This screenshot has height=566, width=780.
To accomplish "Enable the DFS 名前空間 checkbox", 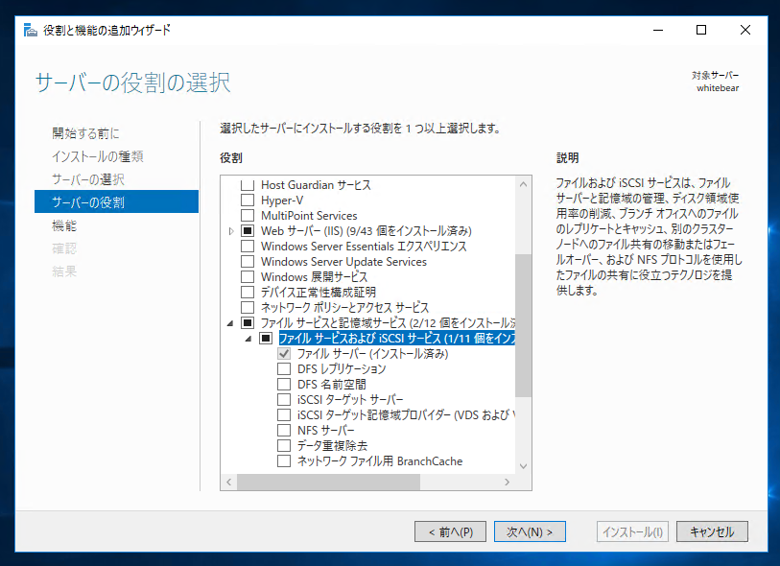I will [x=284, y=384].
